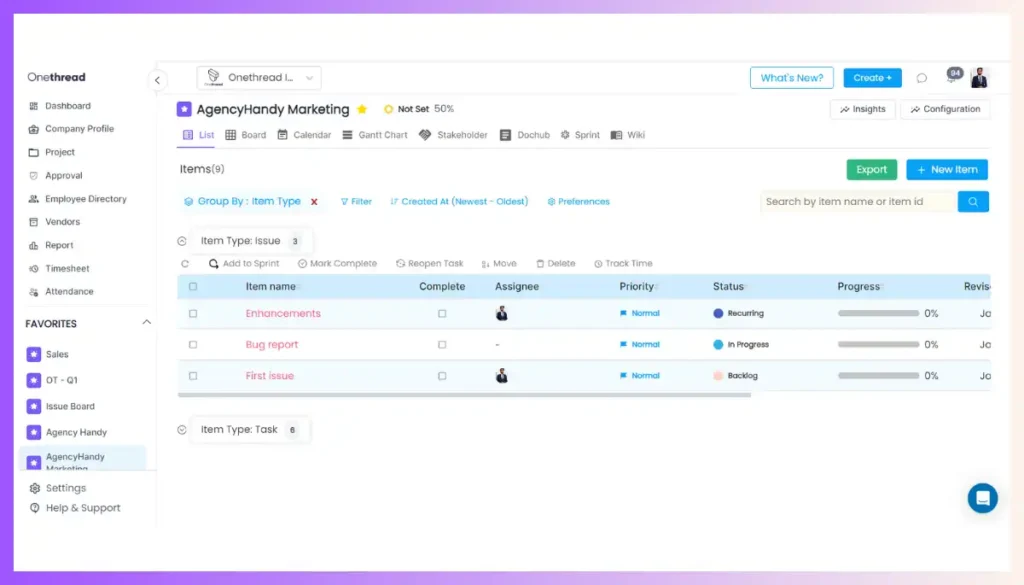Expand the Item Type: Task group
Image resolution: width=1024 pixels, height=585 pixels.
tap(182, 430)
